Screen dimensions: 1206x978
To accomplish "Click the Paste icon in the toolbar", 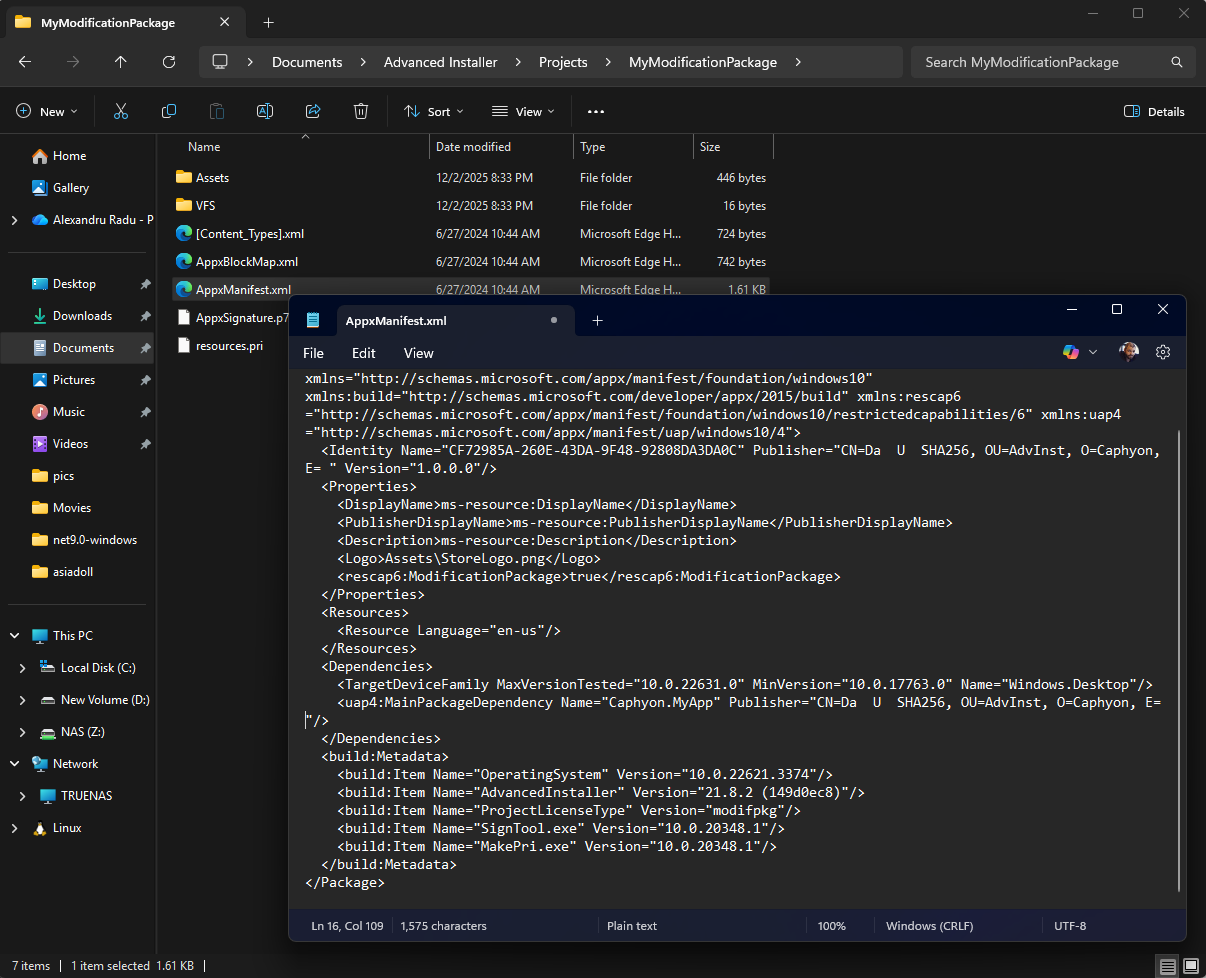I will 216,111.
